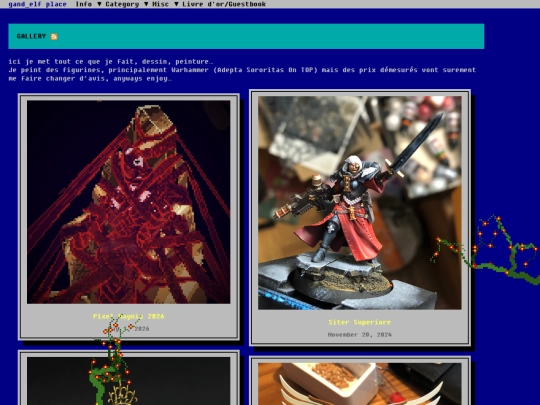Follow the Pixel Daynia 2026 title link
540x405 pixels.
point(128,316)
